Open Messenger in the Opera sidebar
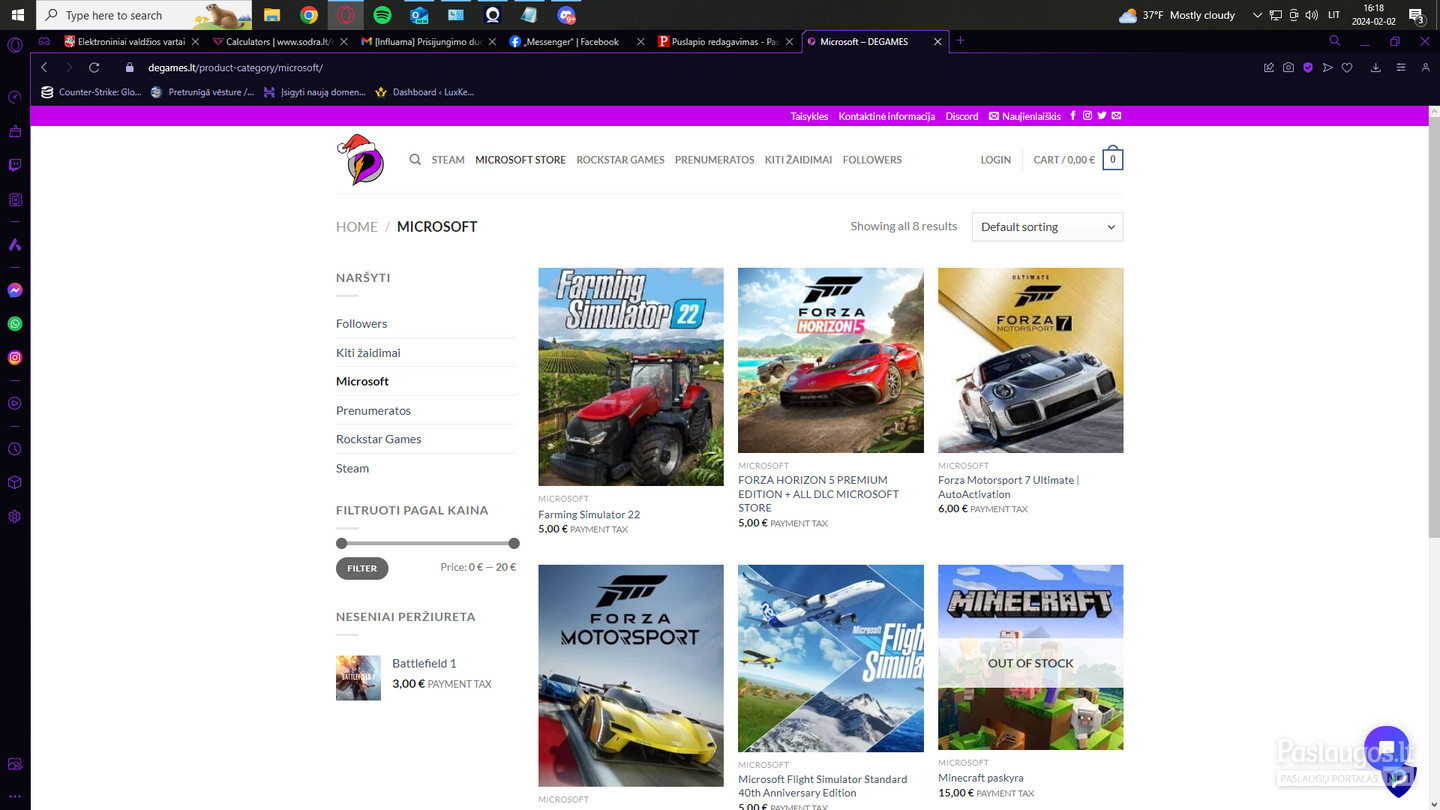 point(14,290)
